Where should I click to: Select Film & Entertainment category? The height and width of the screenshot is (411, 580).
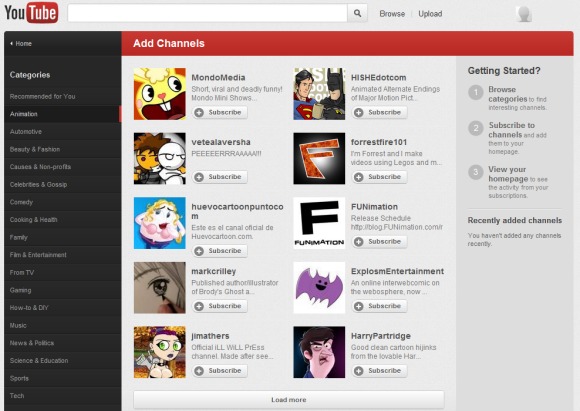tap(63, 255)
